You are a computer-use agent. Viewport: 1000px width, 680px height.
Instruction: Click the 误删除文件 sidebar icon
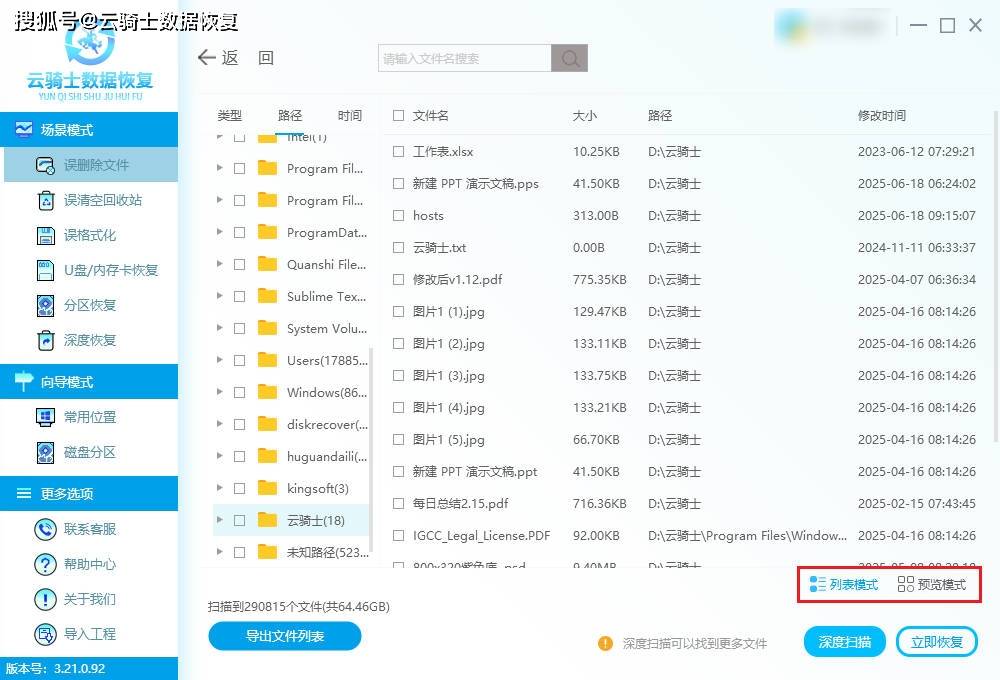coord(45,165)
